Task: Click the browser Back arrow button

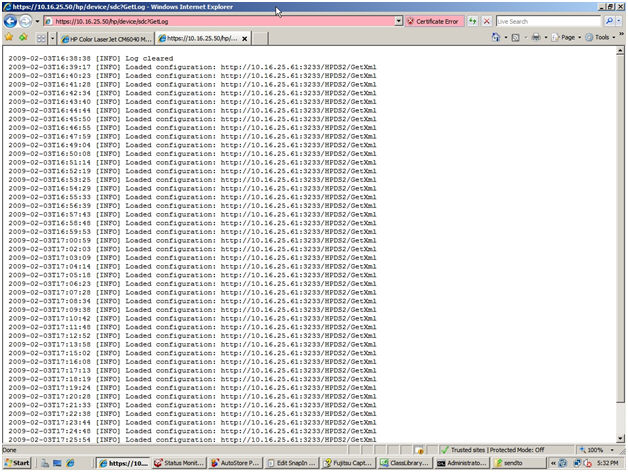Action: (x=10, y=21)
